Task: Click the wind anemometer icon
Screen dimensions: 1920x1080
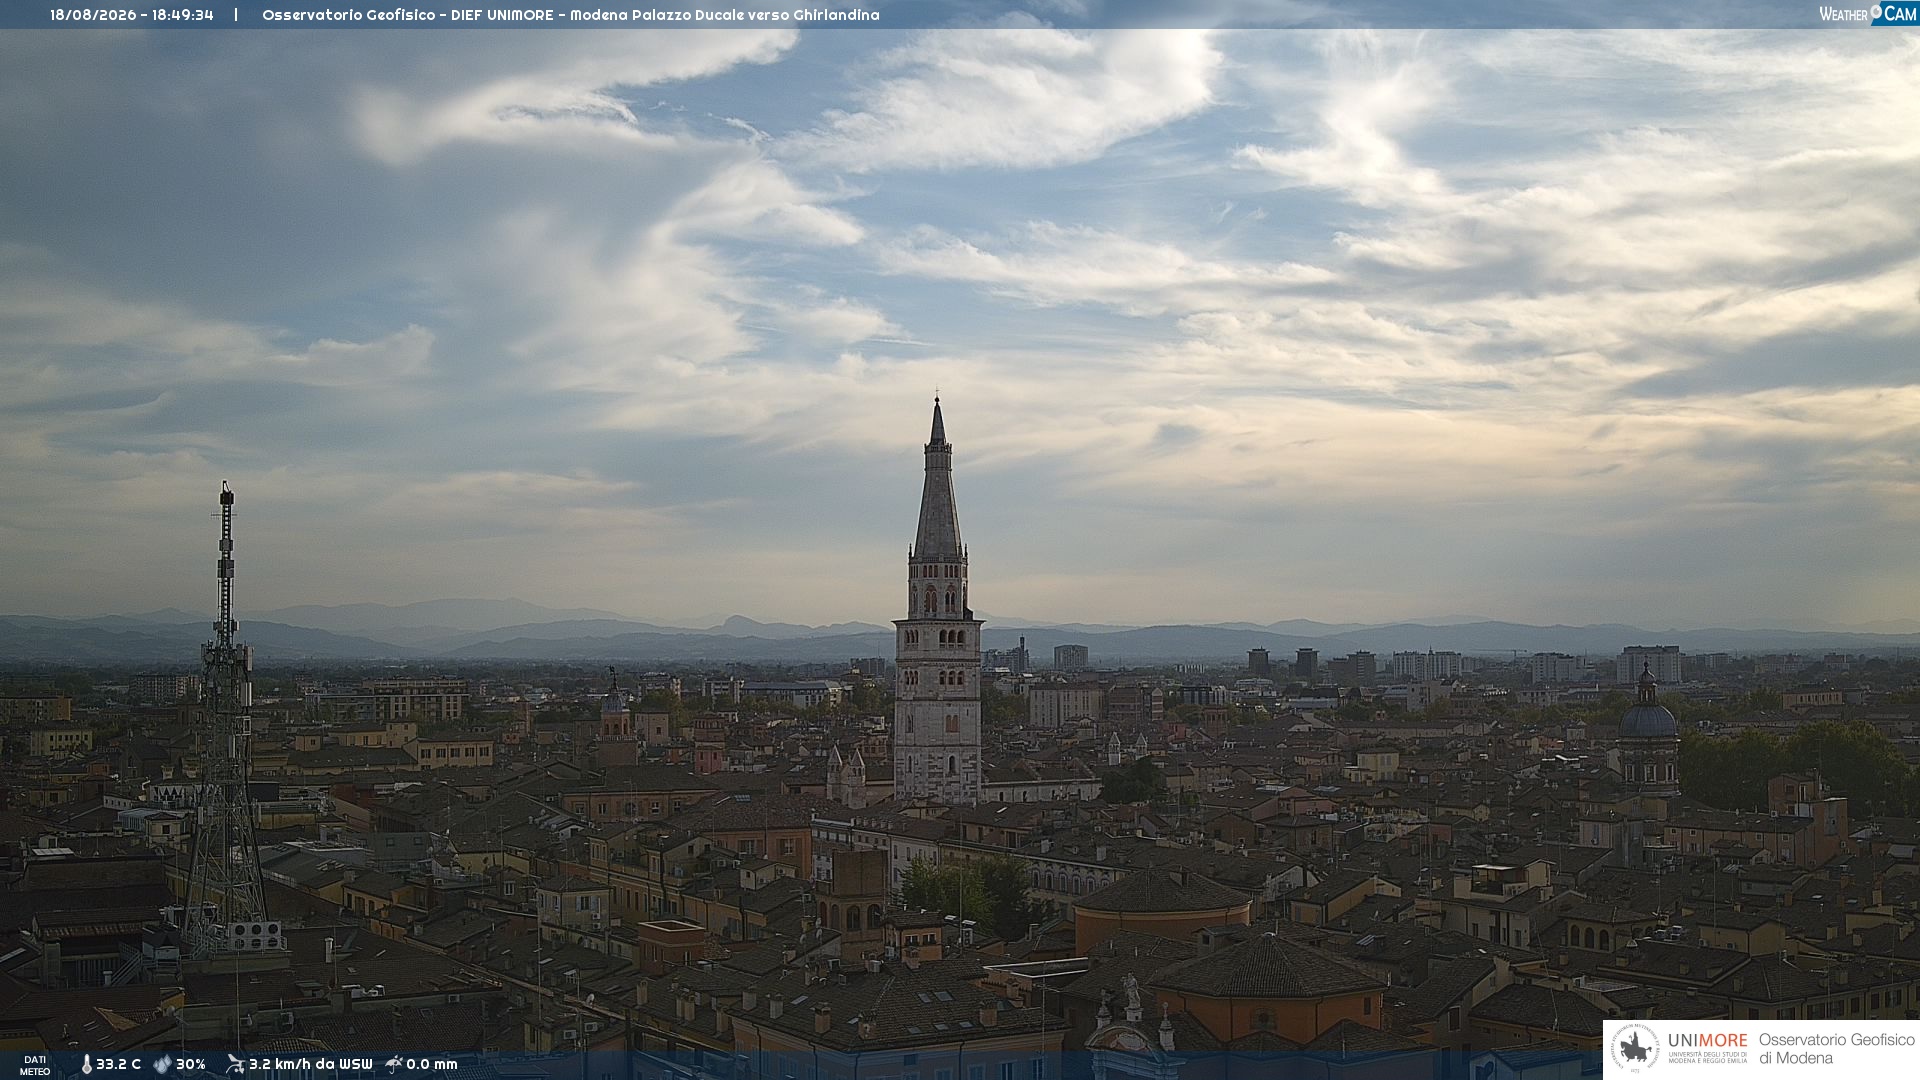Action: [235, 1064]
